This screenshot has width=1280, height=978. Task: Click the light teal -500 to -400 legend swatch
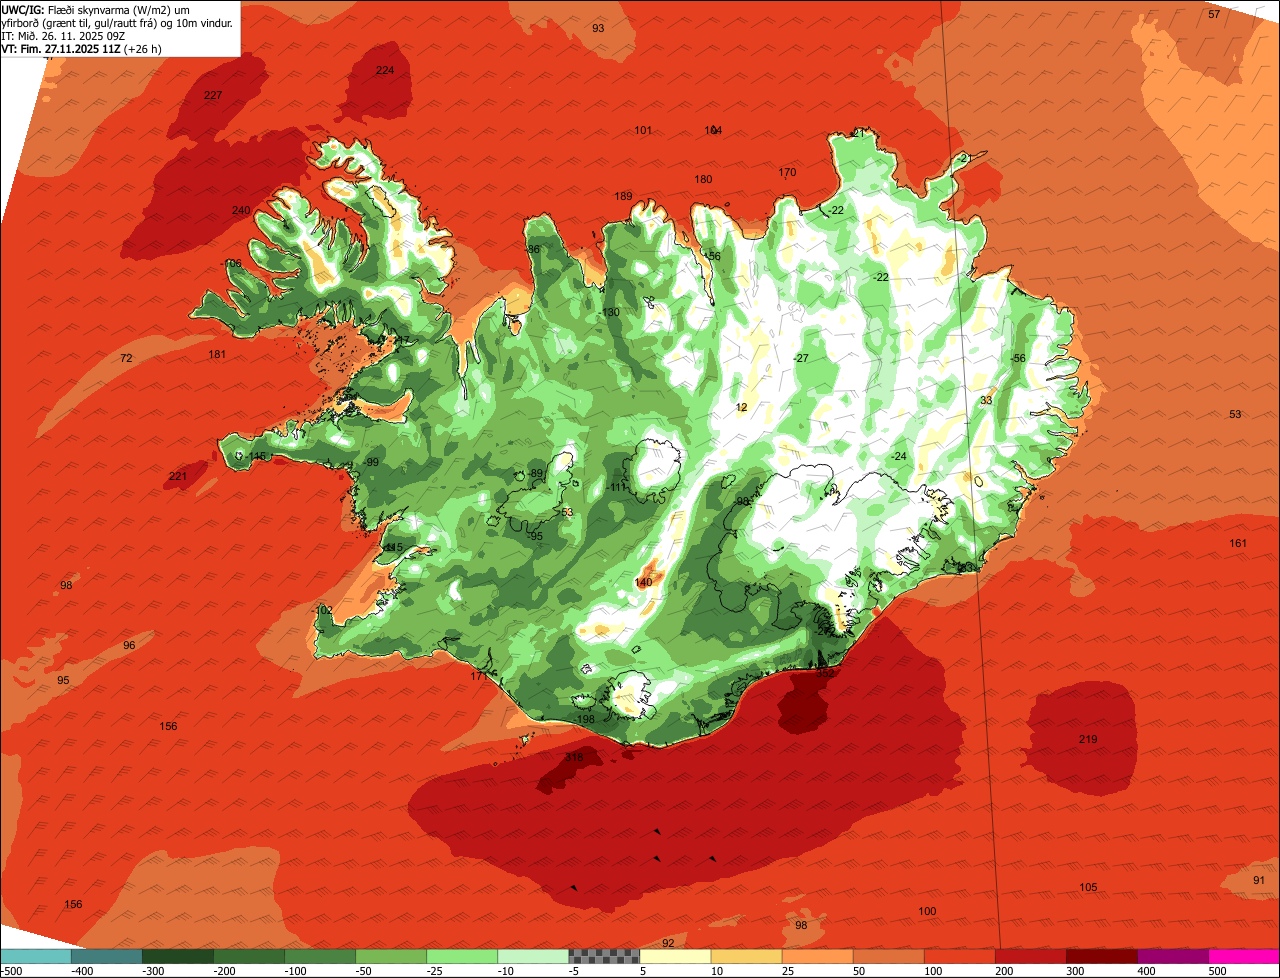pyautogui.click(x=35, y=956)
